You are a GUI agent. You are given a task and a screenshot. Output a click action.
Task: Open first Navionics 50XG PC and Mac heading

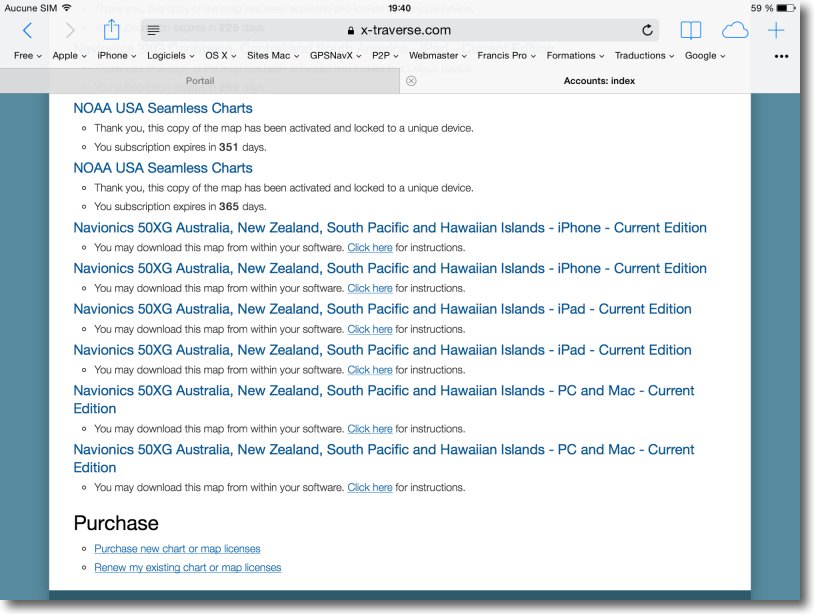[x=384, y=399]
